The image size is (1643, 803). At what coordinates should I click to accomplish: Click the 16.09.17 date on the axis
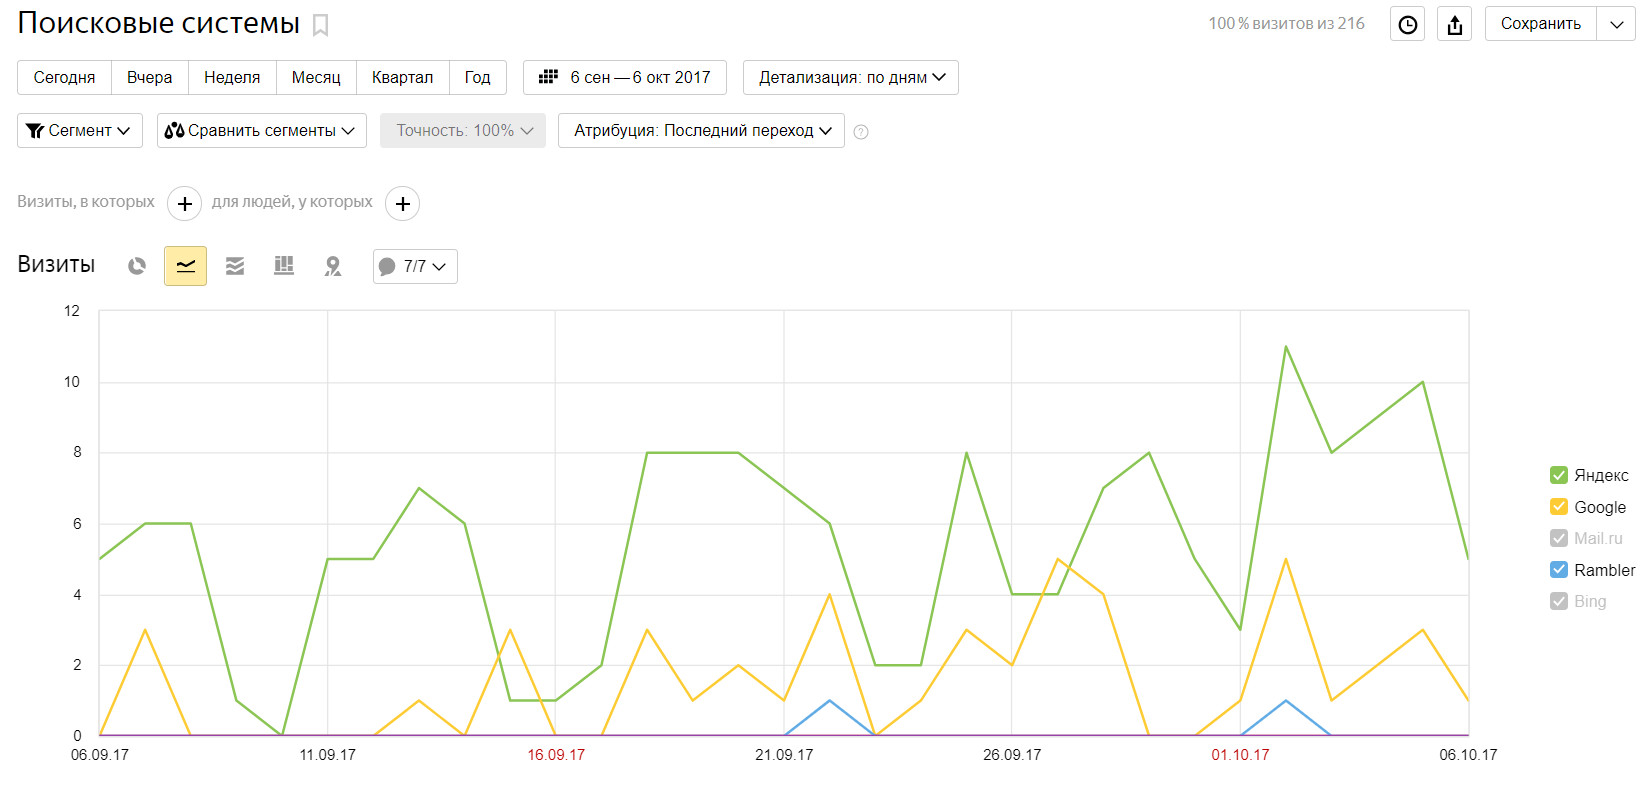tap(556, 755)
